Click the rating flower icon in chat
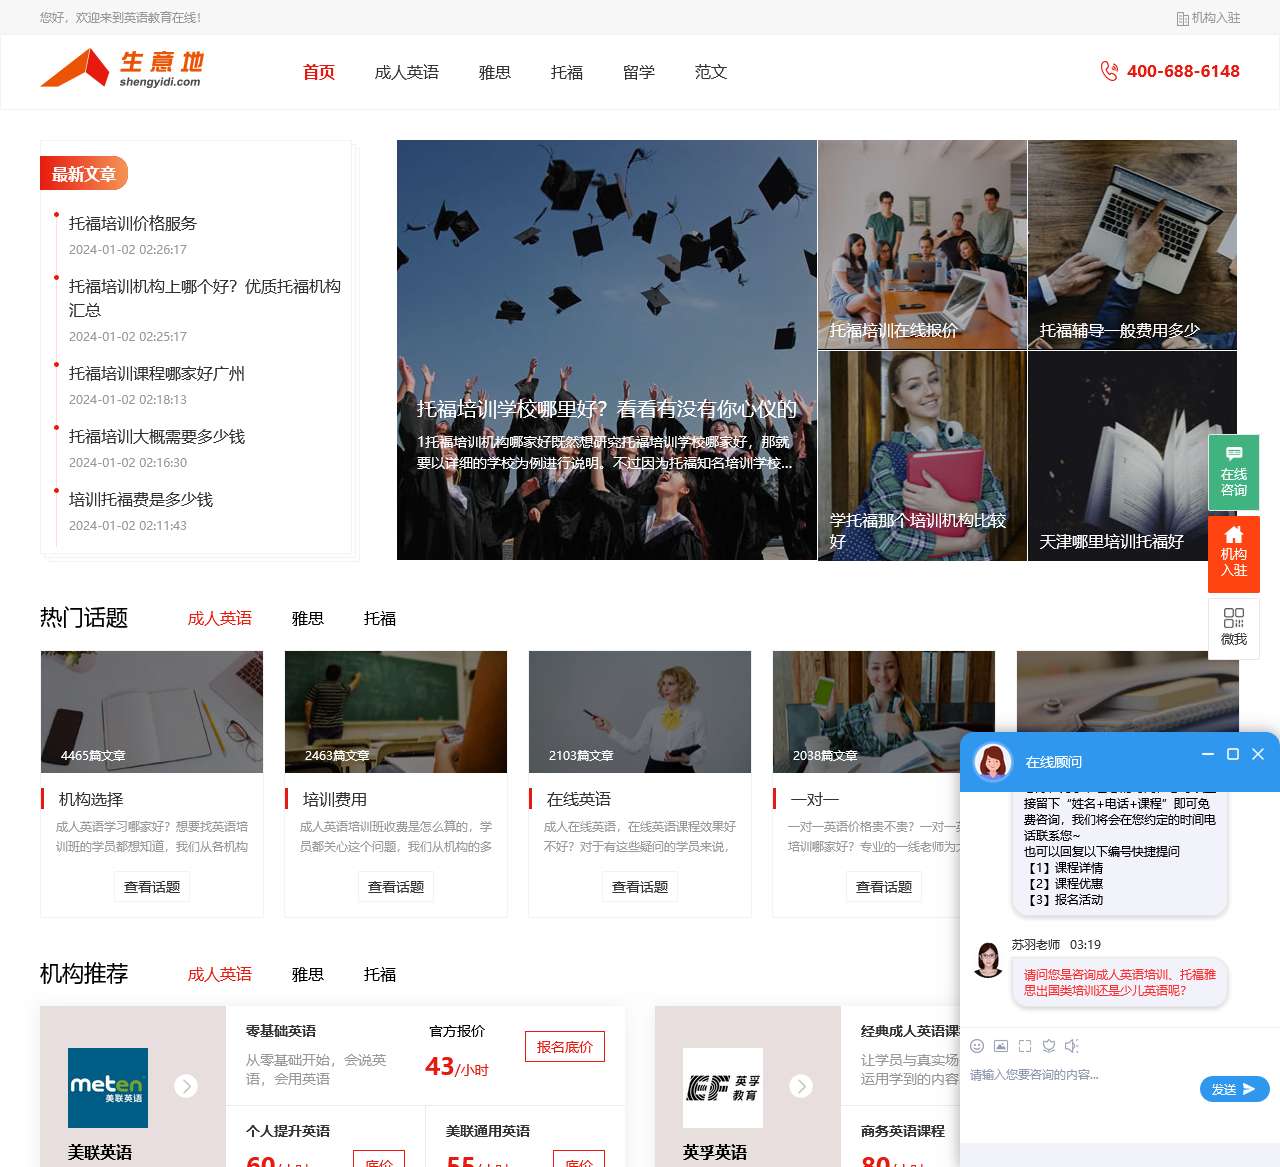 click(1049, 1046)
